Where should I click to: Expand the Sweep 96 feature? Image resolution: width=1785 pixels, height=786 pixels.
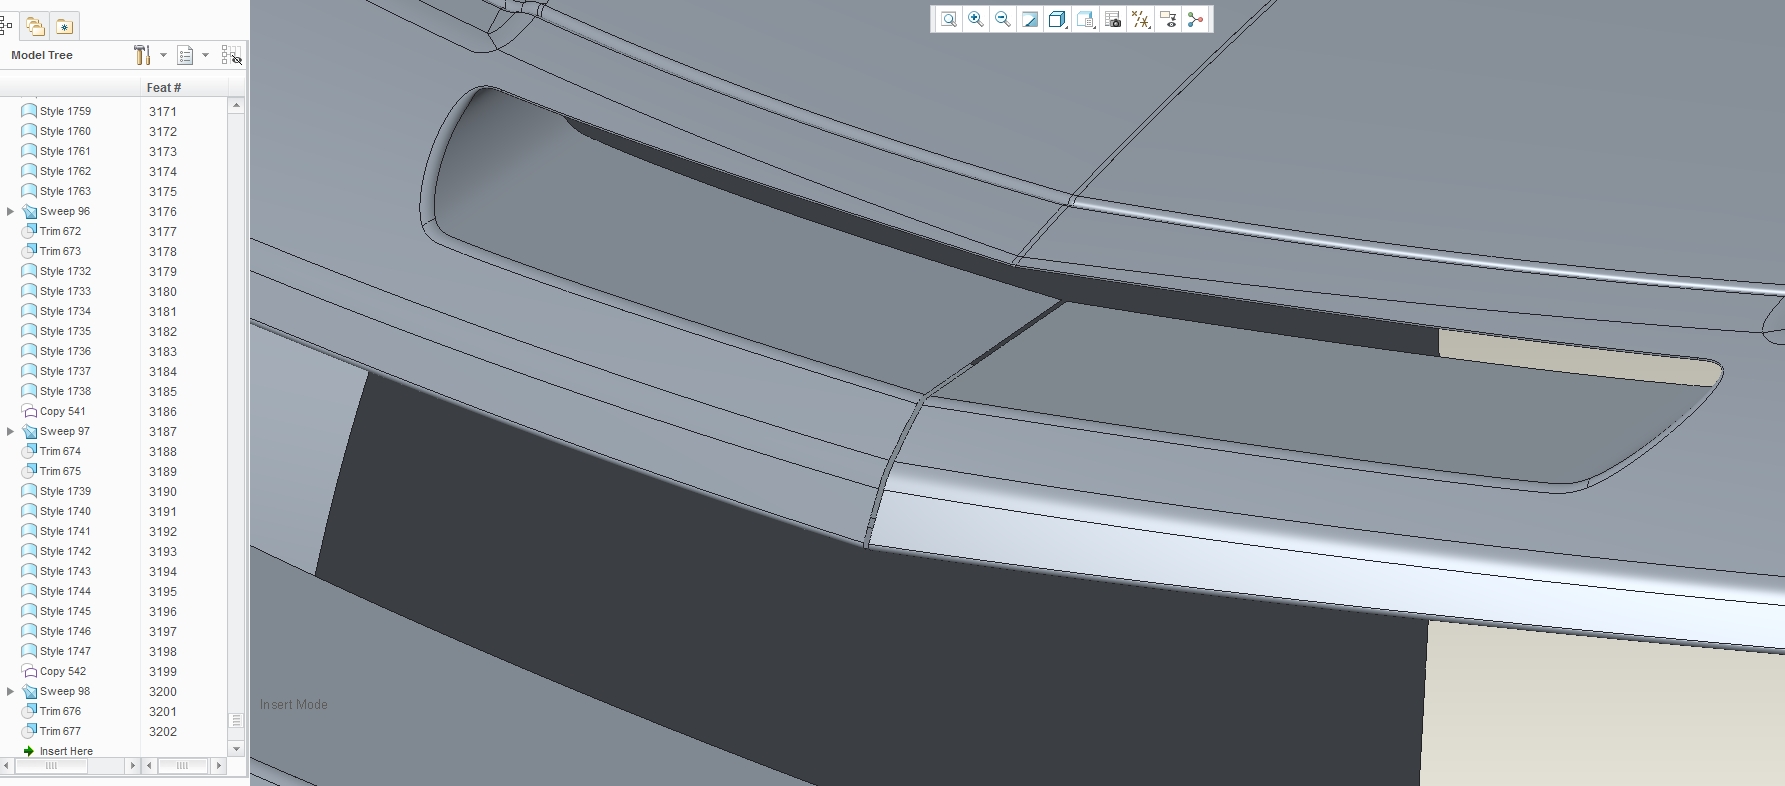[10, 211]
